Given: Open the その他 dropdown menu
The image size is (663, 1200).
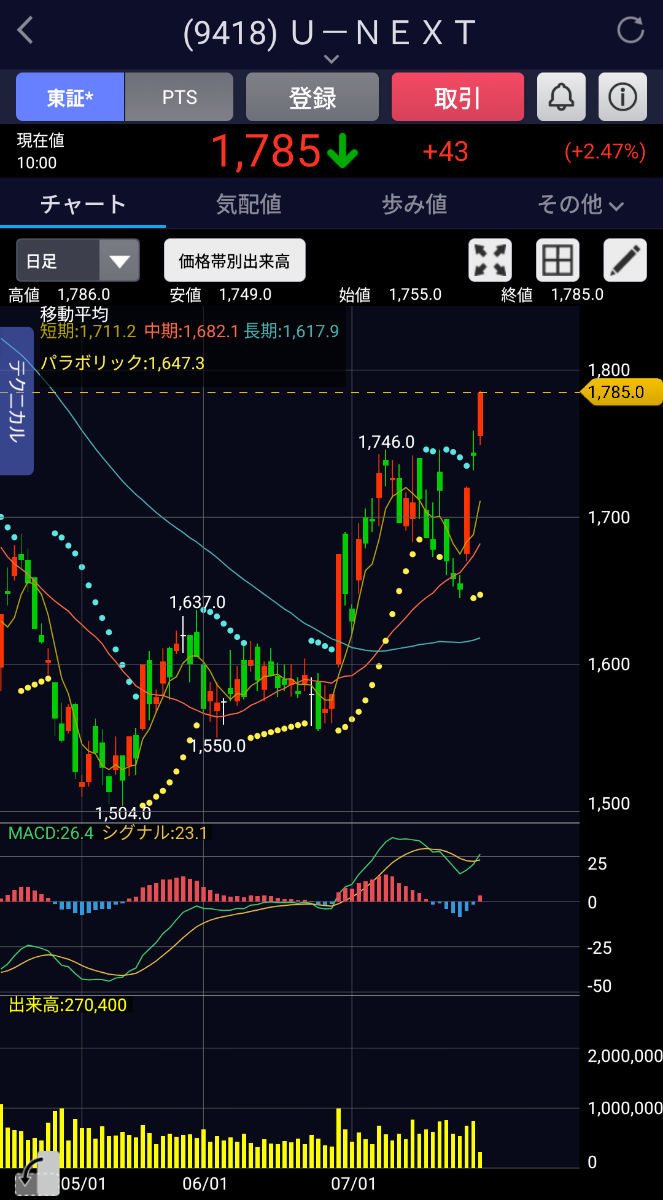Looking at the screenshot, I should [580, 205].
